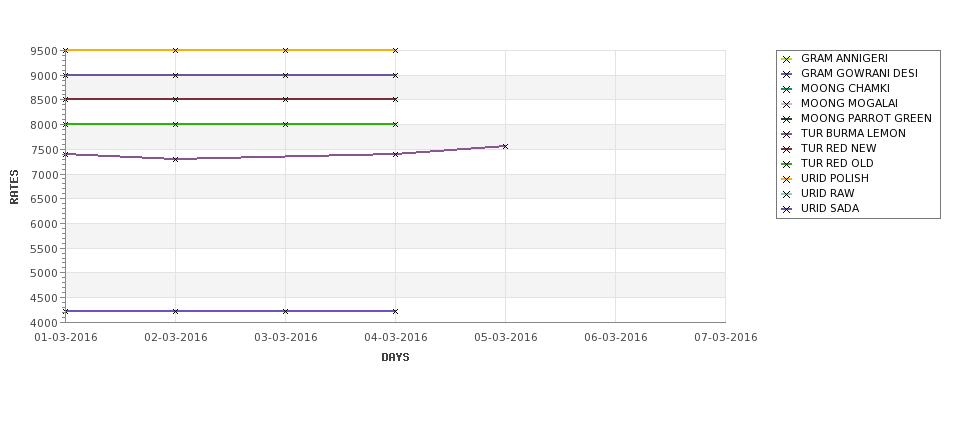Click the URID POLISH orange legend marker

point(787,179)
